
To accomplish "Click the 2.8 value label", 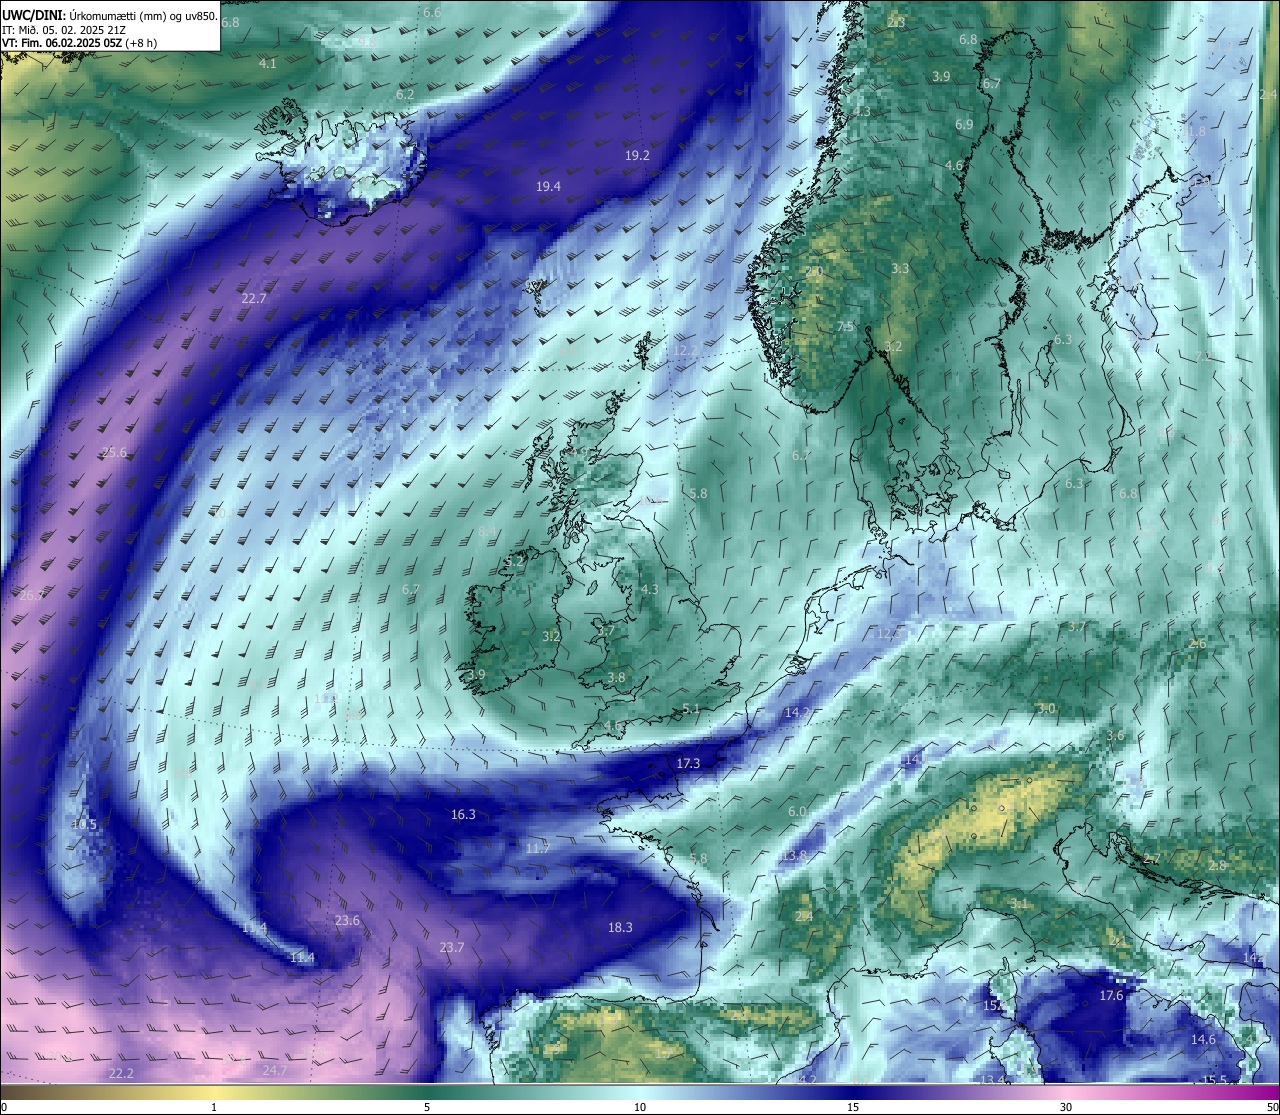I will [x=1217, y=865].
